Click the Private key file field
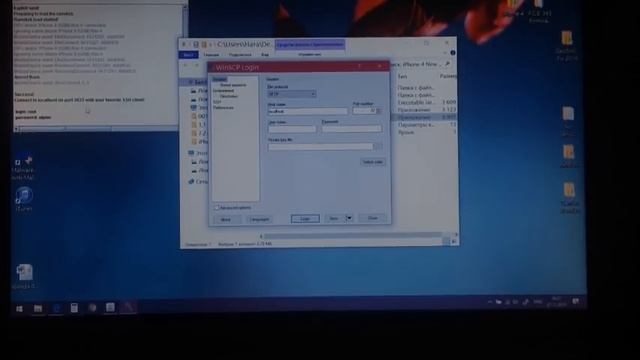Screen dimensions: 640x360 [320, 147]
